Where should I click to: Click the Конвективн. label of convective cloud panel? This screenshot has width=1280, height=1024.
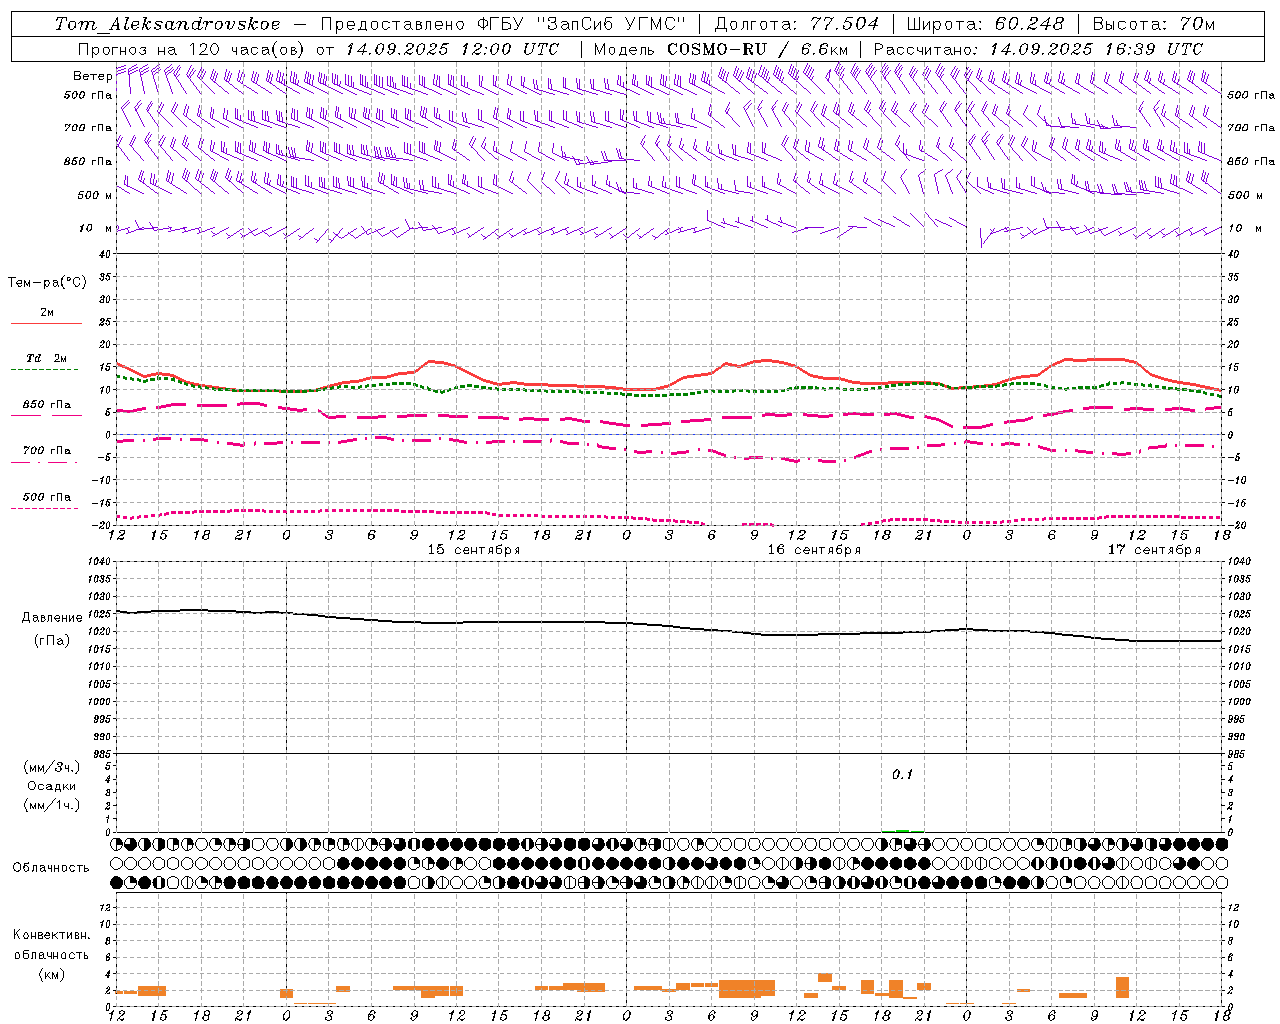51,935
